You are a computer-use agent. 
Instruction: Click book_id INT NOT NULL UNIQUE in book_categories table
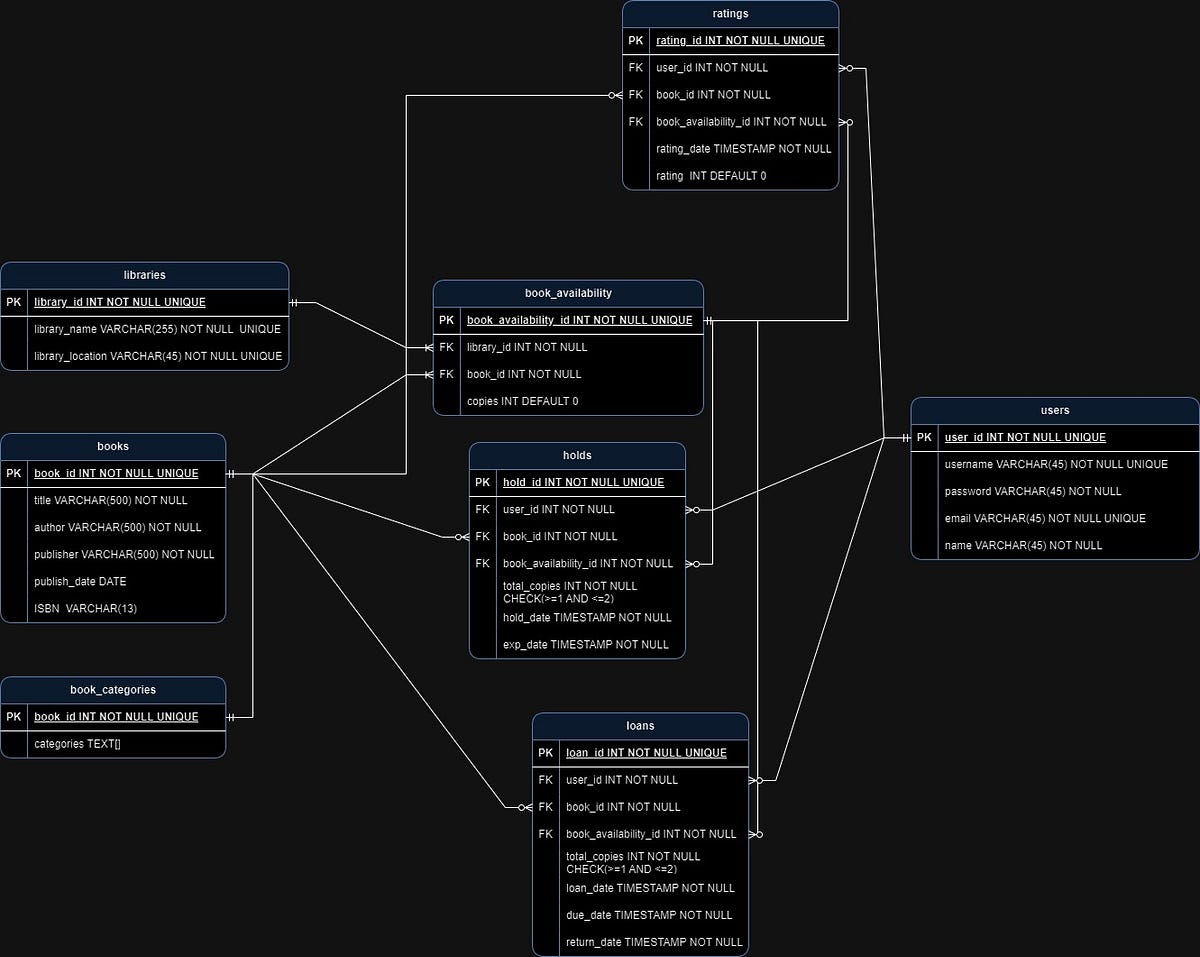pyautogui.click(x=113, y=717)
